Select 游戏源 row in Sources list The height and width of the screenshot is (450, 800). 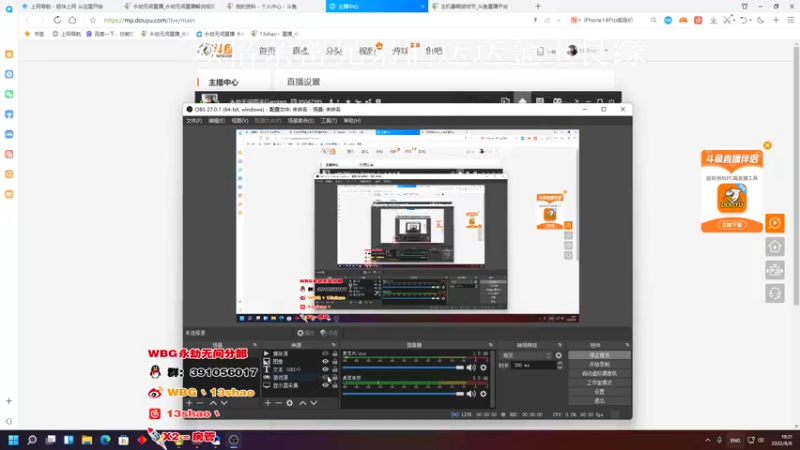[300, 378]
